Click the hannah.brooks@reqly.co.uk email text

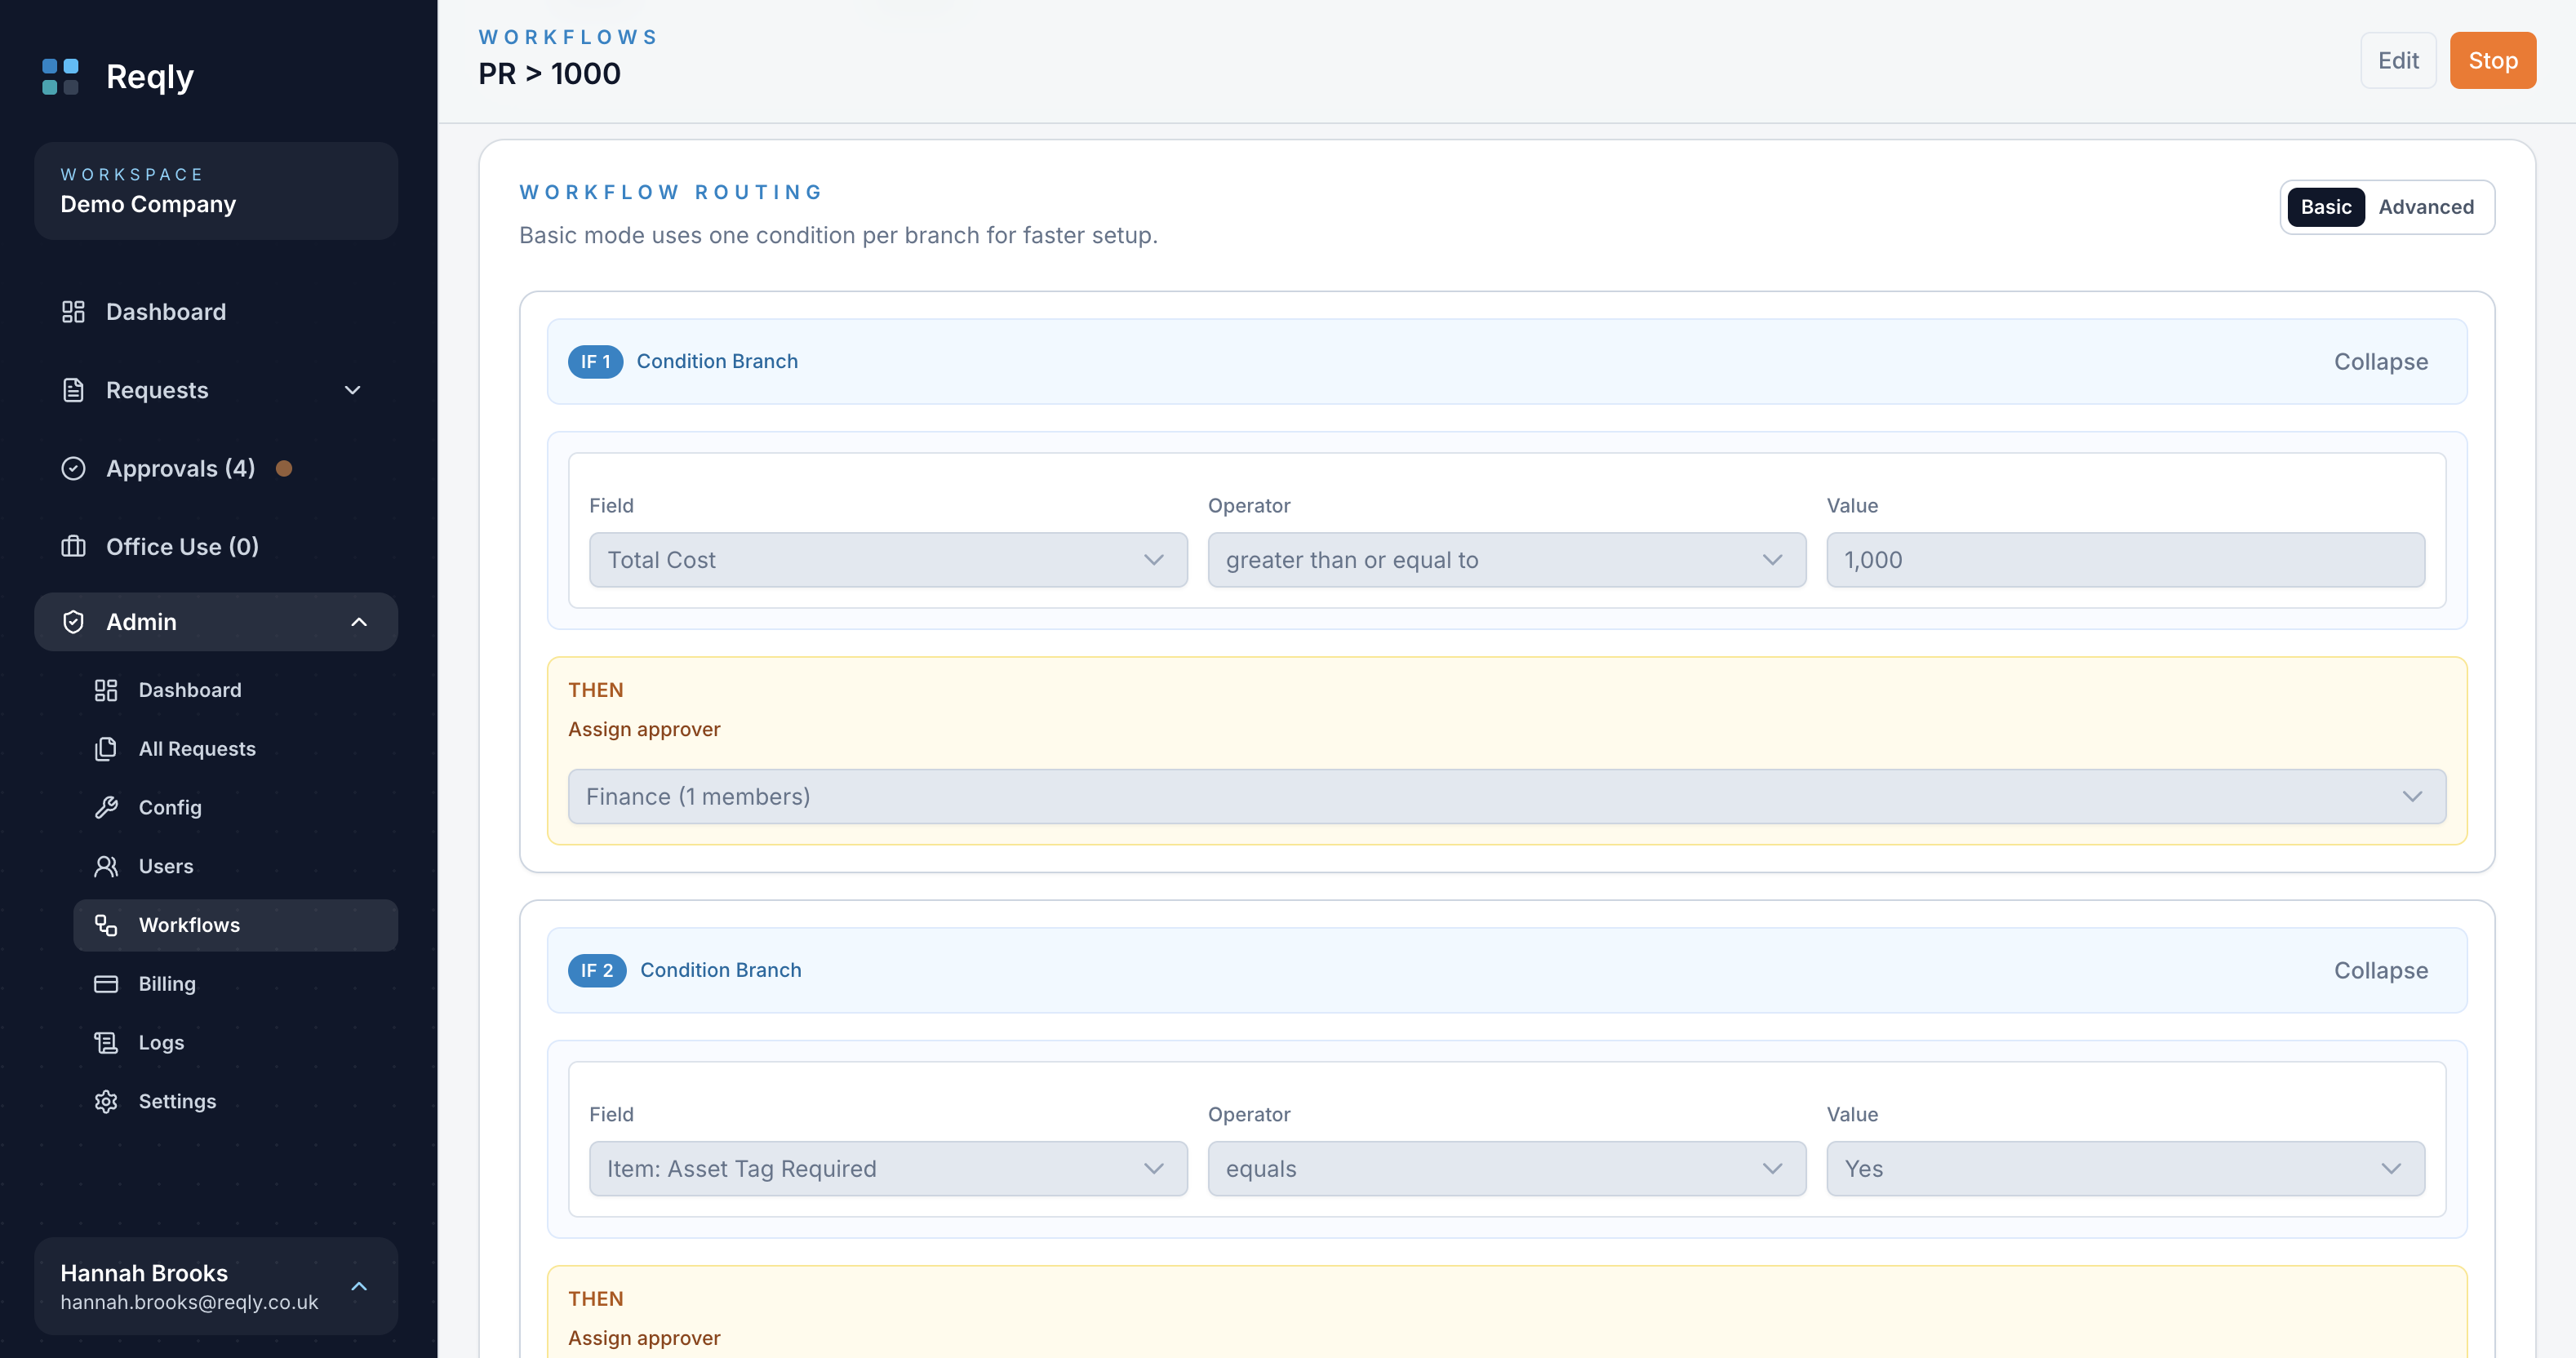tap(189, 1302)
